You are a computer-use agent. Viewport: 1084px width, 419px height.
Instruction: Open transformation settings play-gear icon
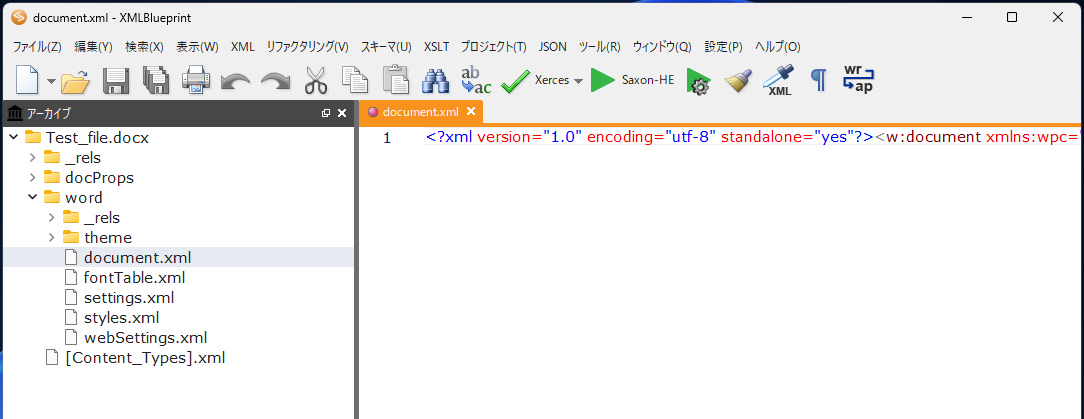pyautogui.click(x=698, y=82)
